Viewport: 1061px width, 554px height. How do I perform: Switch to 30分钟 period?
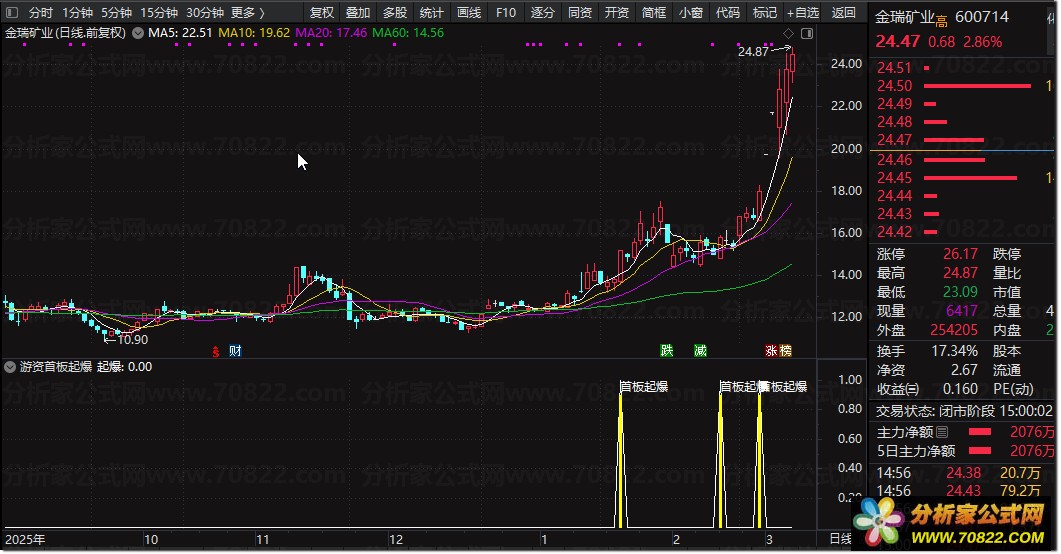pyautogui.click(x=204, y=13)
